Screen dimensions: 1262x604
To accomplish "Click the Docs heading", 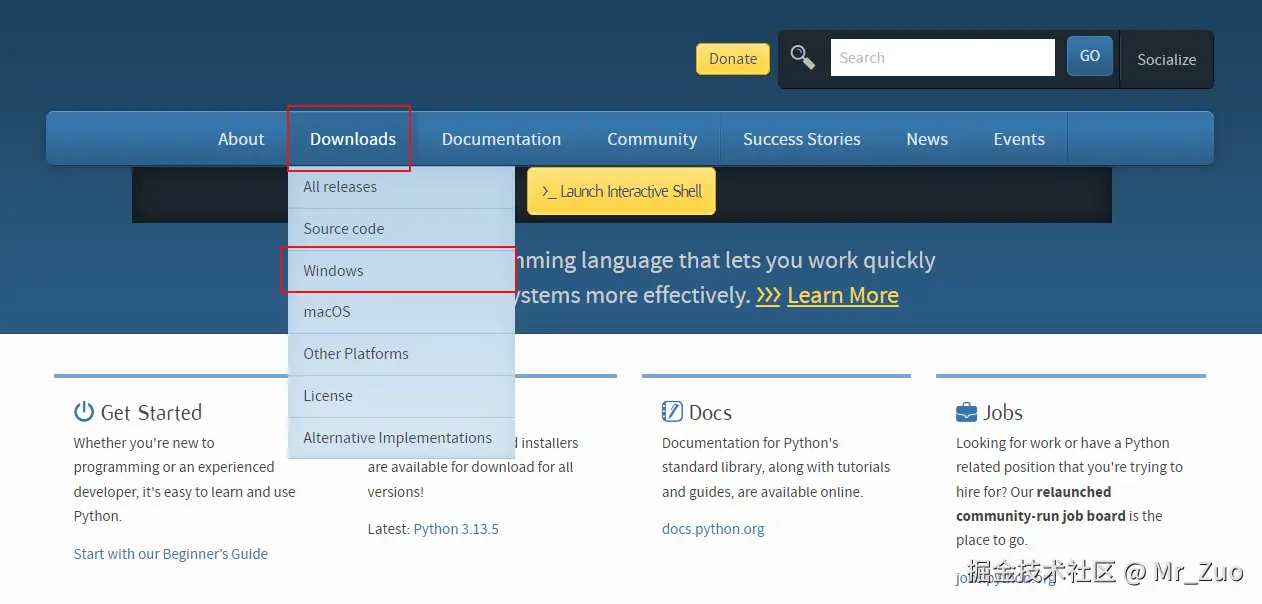I will pyautogui.click(x=710, y=413).
